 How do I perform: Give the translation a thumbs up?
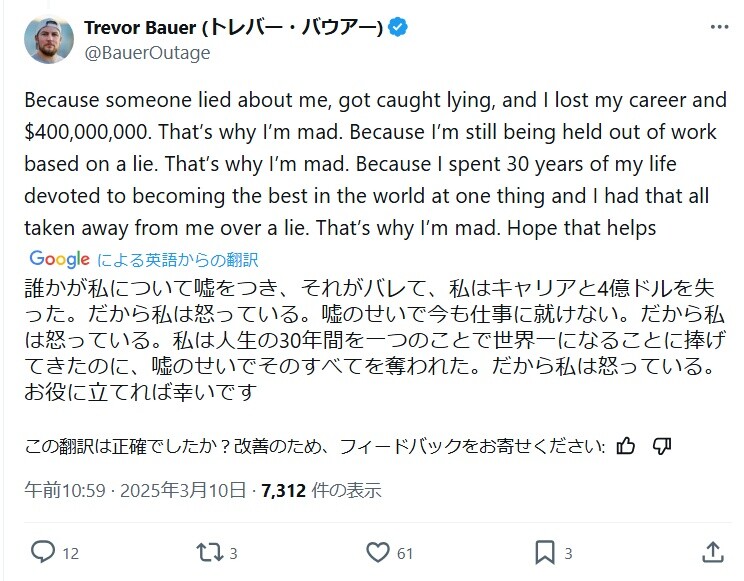[x=626, y=446]
